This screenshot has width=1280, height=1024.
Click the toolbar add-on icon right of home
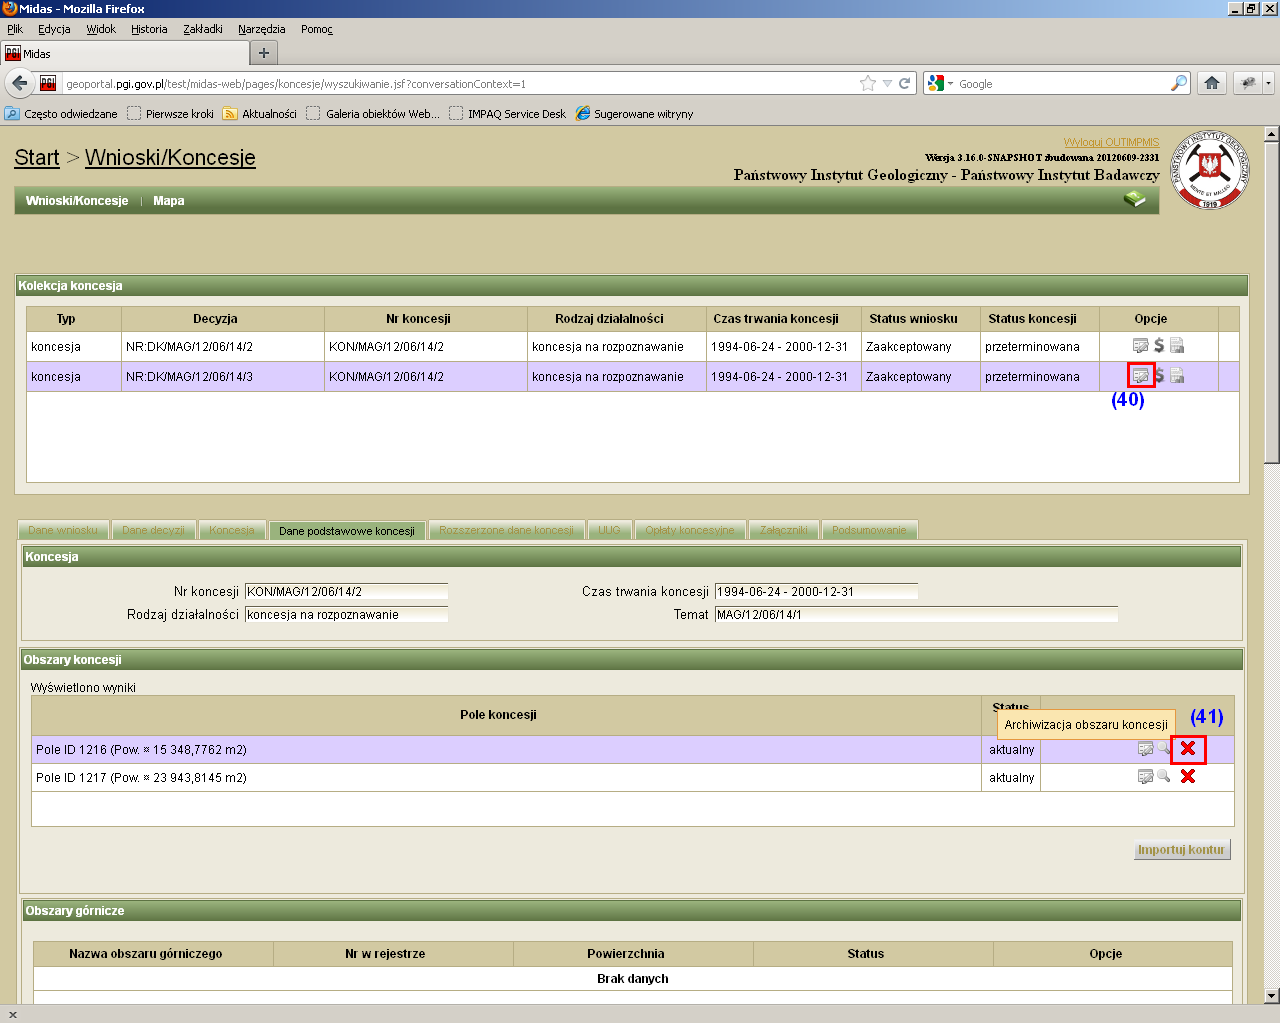(1248, 83)
